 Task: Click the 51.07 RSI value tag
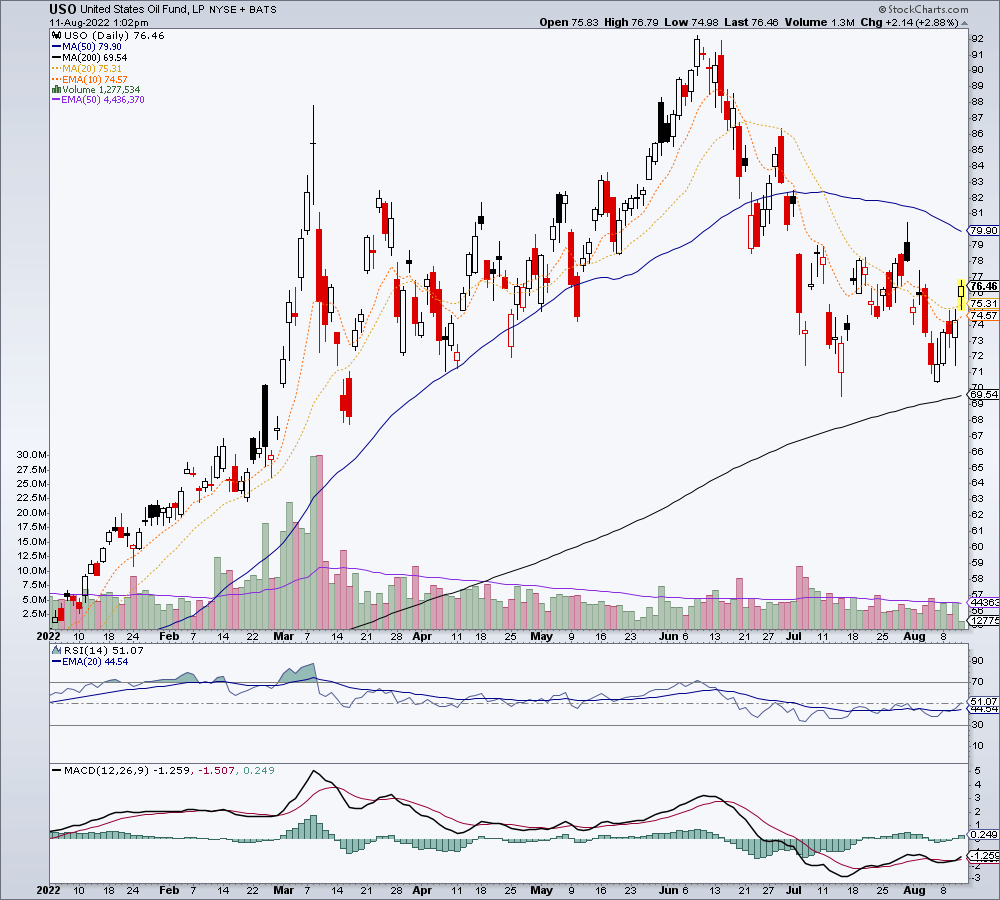[x=983, y=702]
